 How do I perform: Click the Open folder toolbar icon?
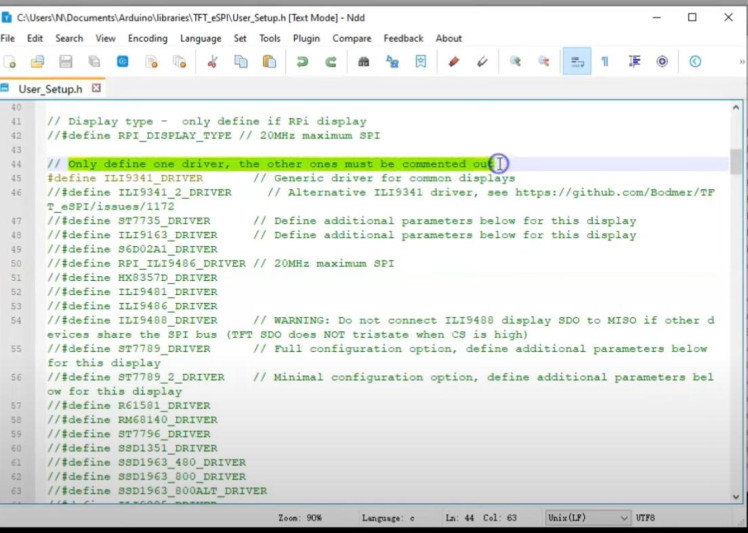pyautogui.click(x=38, y=62)
